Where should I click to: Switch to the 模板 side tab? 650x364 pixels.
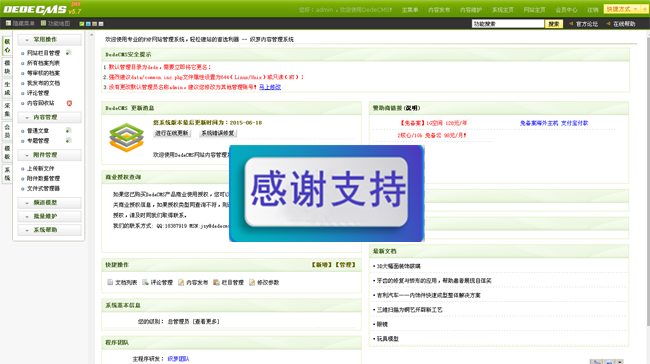(x=7, y=153)
